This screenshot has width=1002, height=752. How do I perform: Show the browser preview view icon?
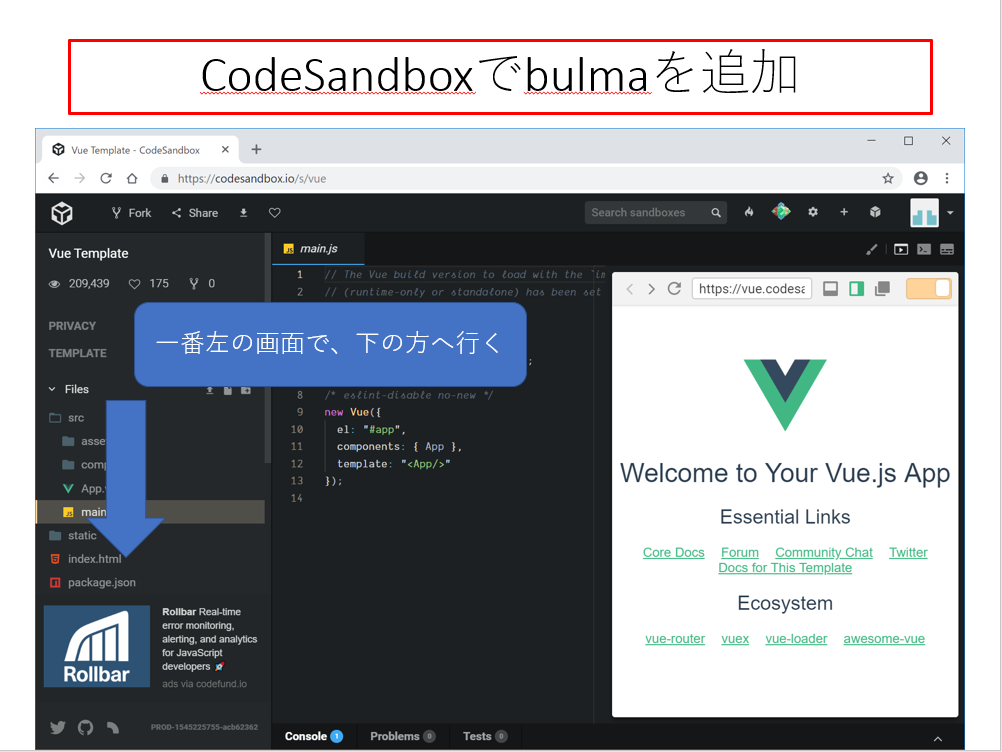point(901,249)
